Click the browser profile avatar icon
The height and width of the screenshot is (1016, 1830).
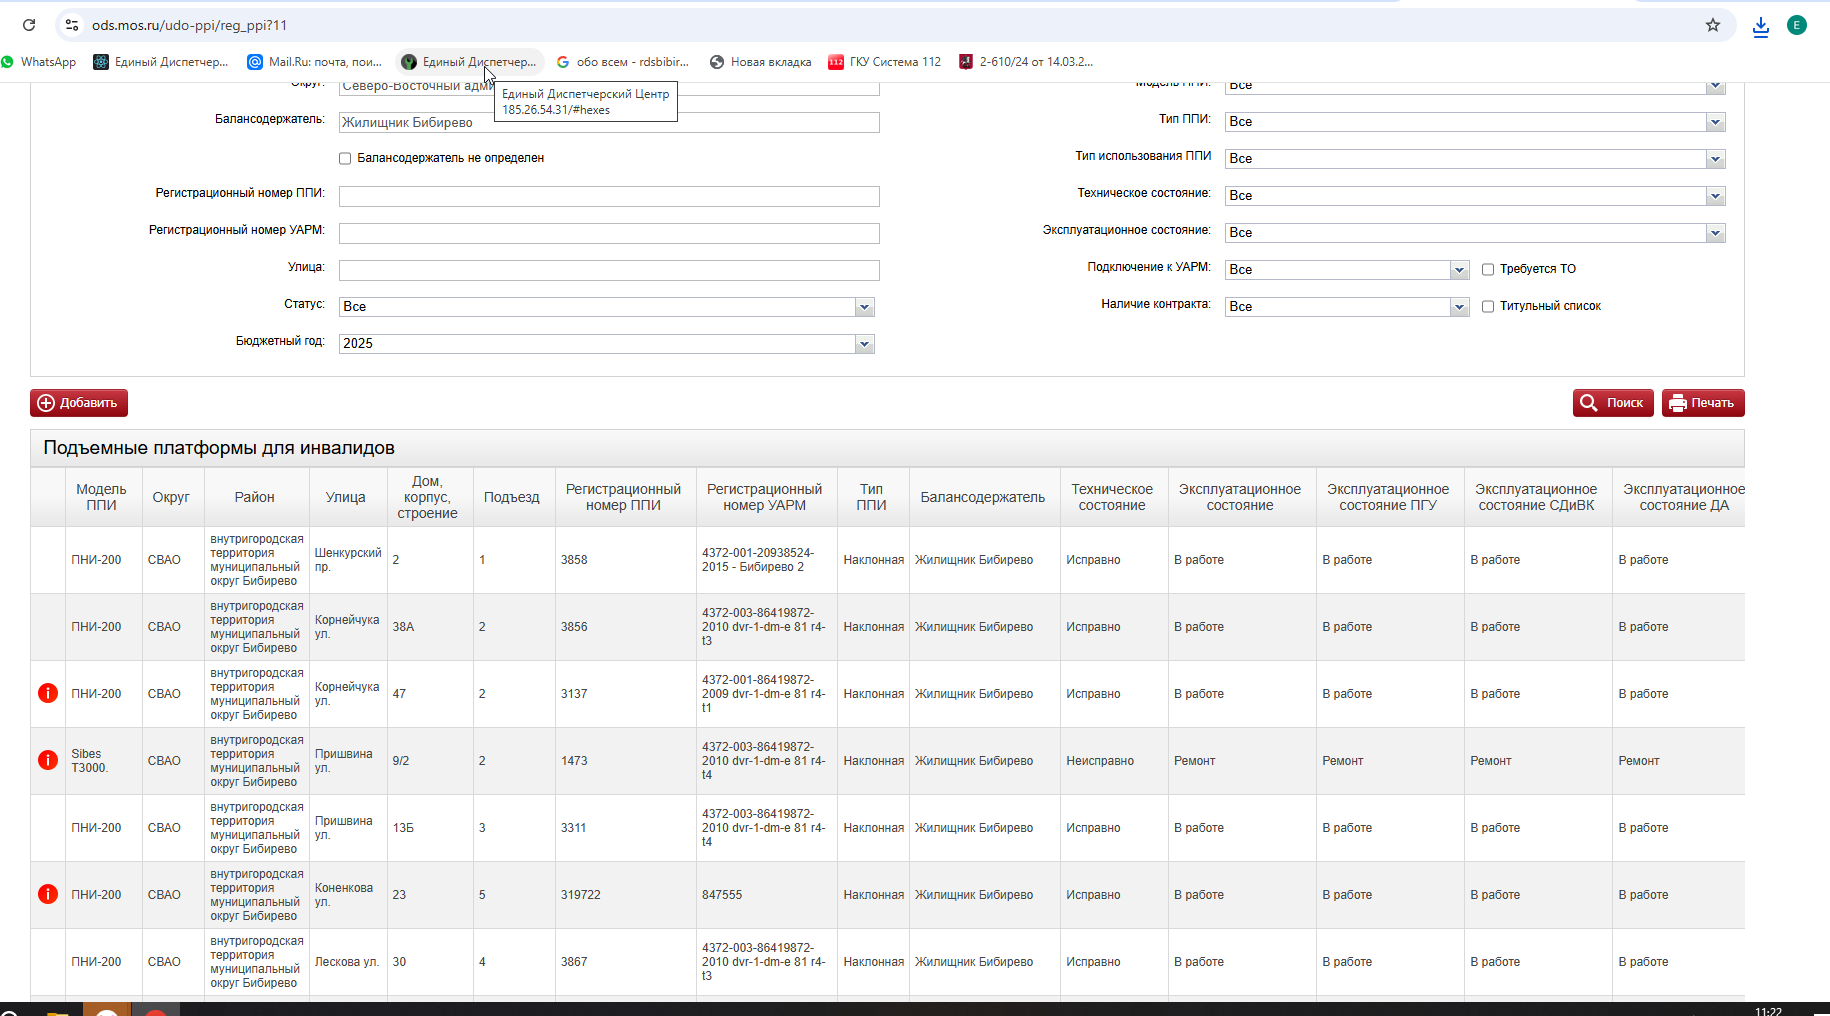(x=1797, y=25)
